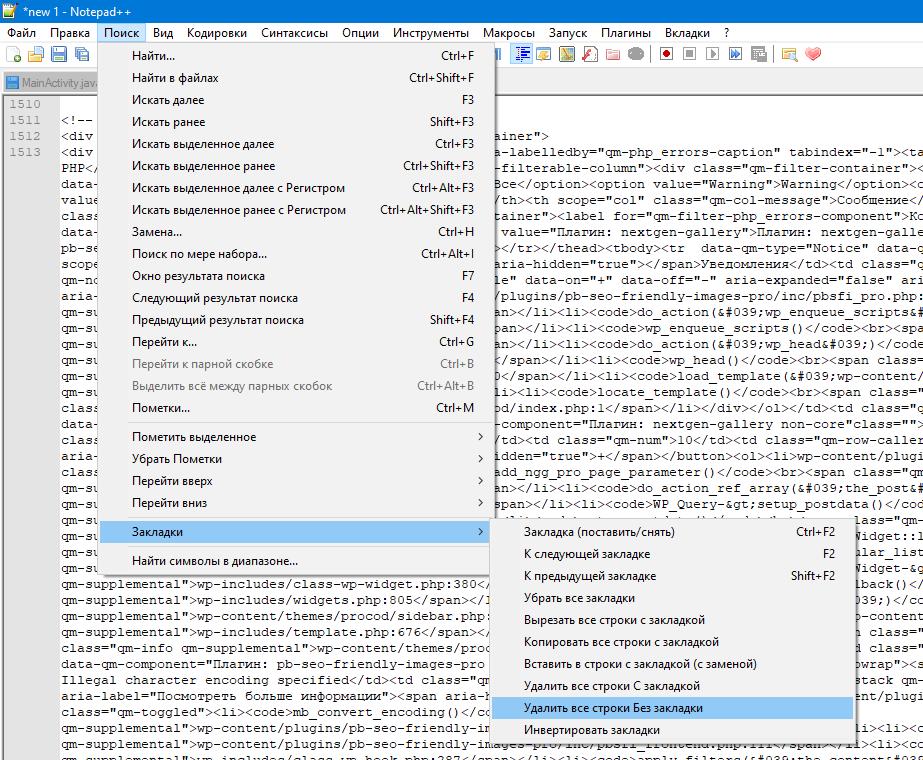Expand the highlighted Закладки submenu
Viewport: 923px width, 760px height.
coord(296,532)
